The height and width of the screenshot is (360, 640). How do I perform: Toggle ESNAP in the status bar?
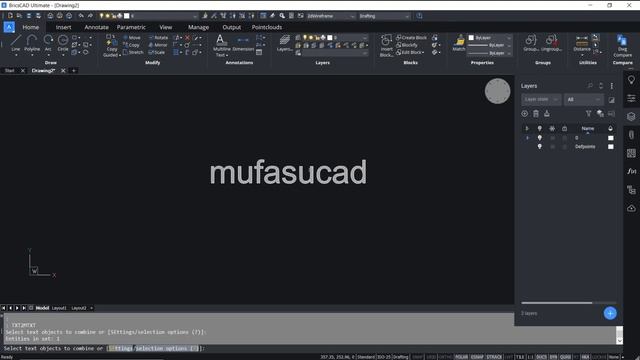477,357
